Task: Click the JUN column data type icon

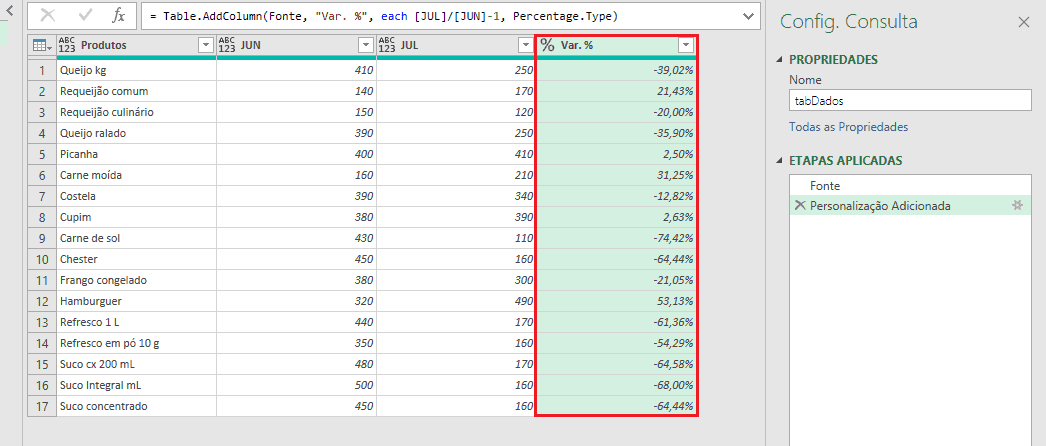Action: point(227,45)
